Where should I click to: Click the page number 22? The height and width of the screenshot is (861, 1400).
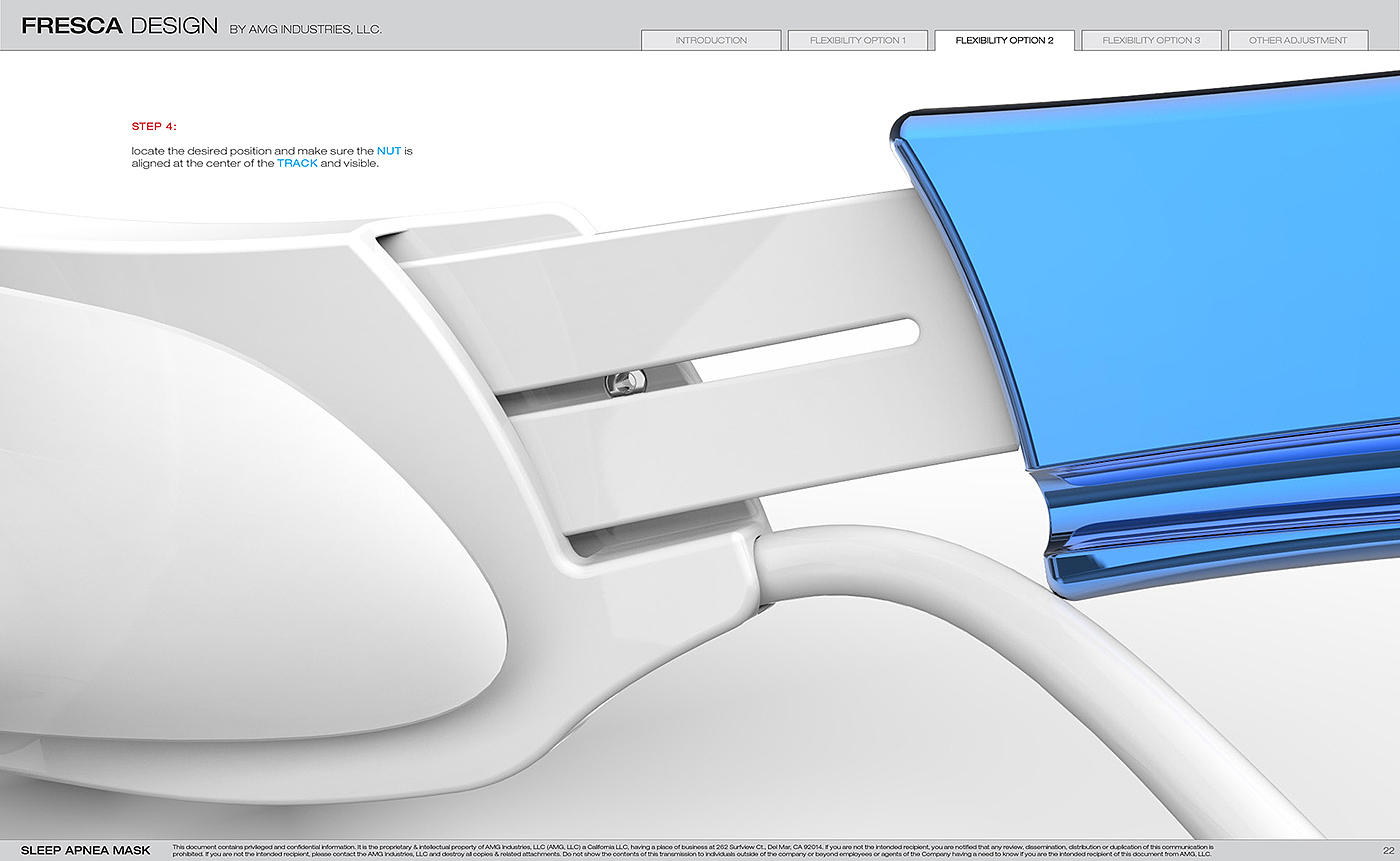tap(1389, 851)
